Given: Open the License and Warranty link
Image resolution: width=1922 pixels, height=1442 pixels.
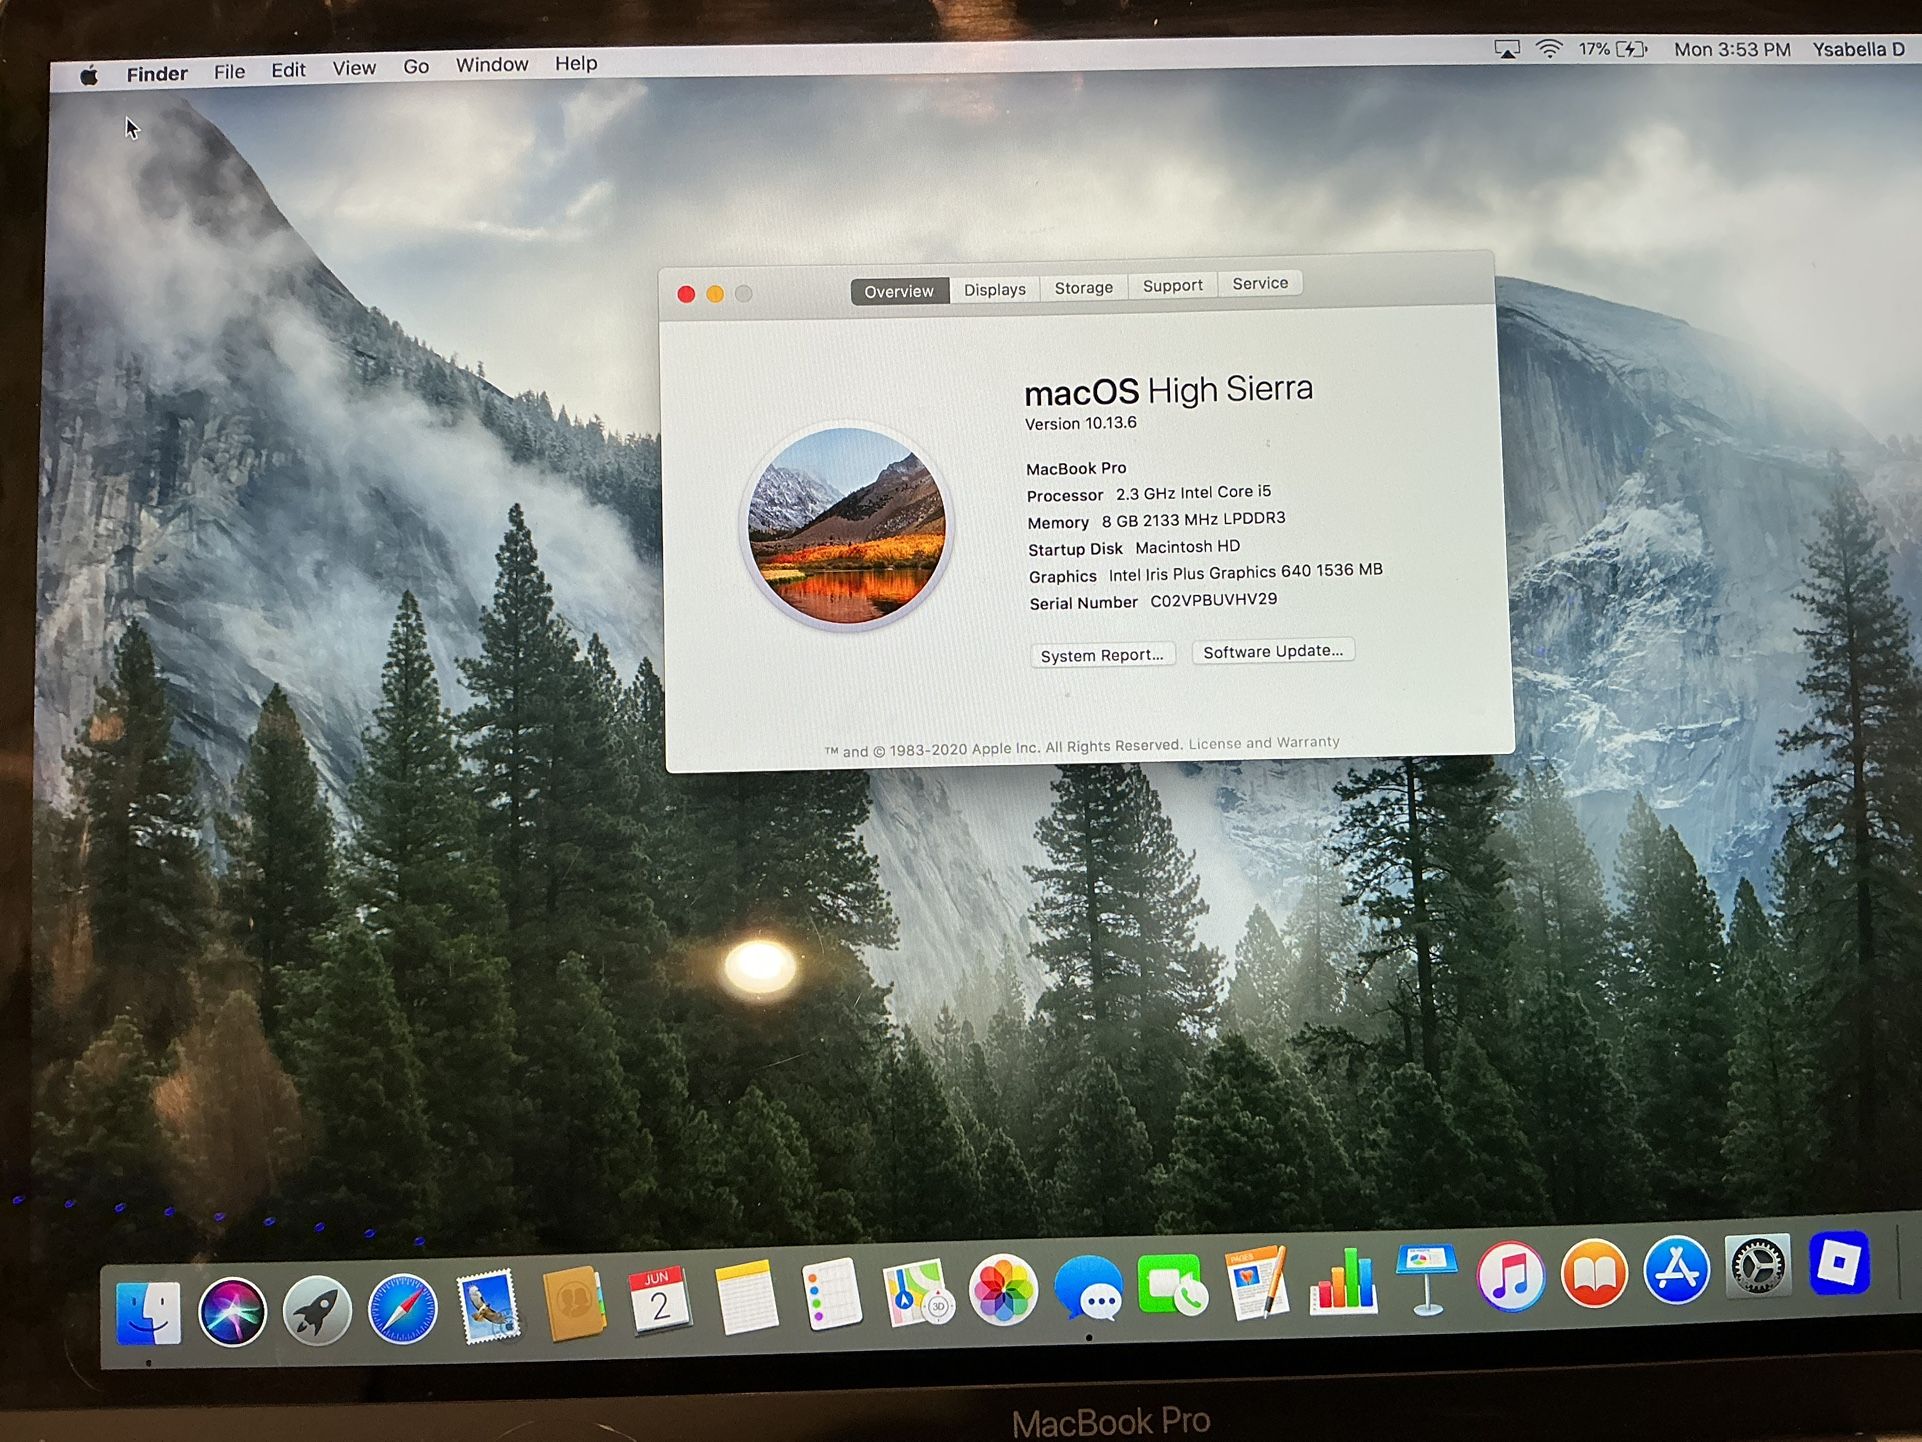Looking at the screenshot, I should [x=1264, y=743].
